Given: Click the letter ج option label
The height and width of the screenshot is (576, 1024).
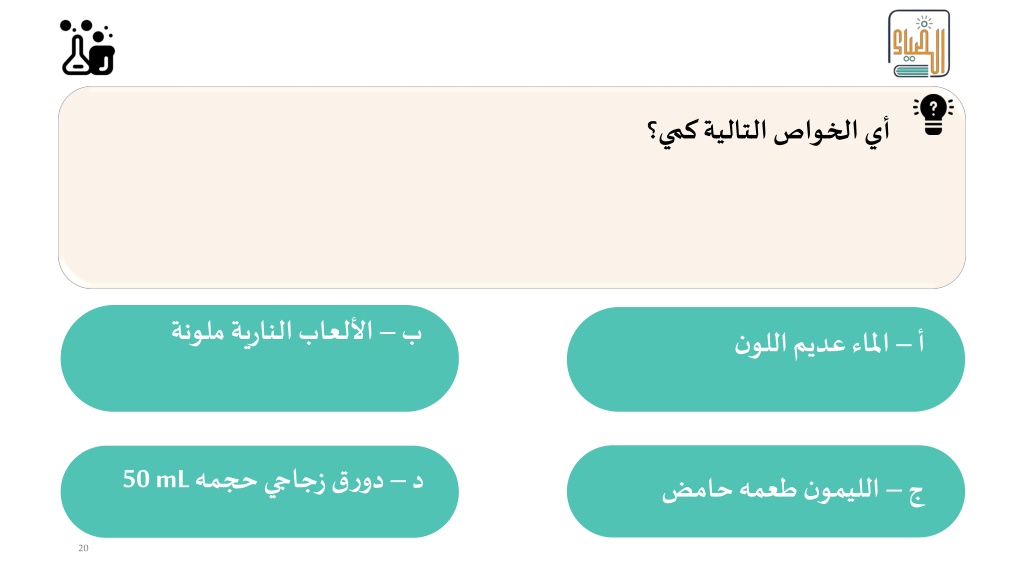Looking at the screenshot, I should pyautogui.click(x=917, y=494).
